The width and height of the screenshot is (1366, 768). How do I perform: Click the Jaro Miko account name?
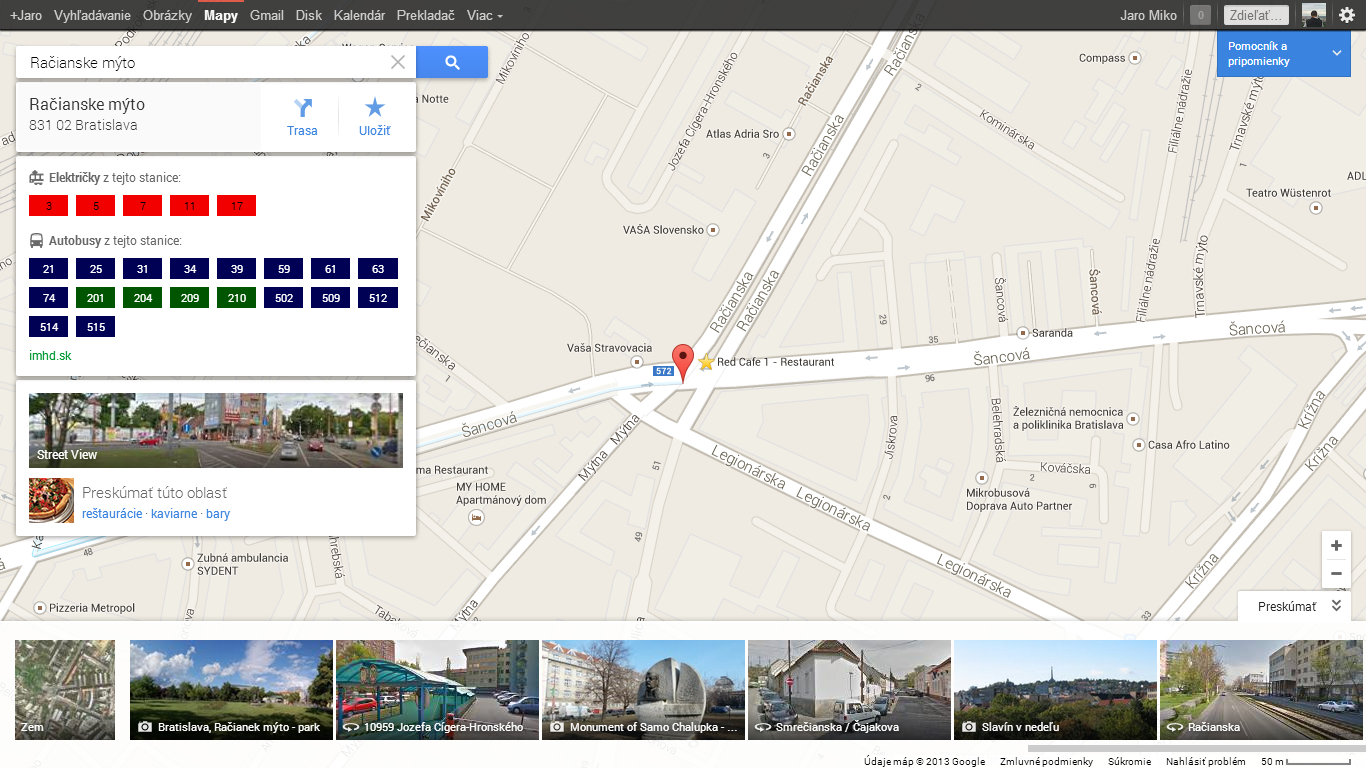coord(1149,16)
